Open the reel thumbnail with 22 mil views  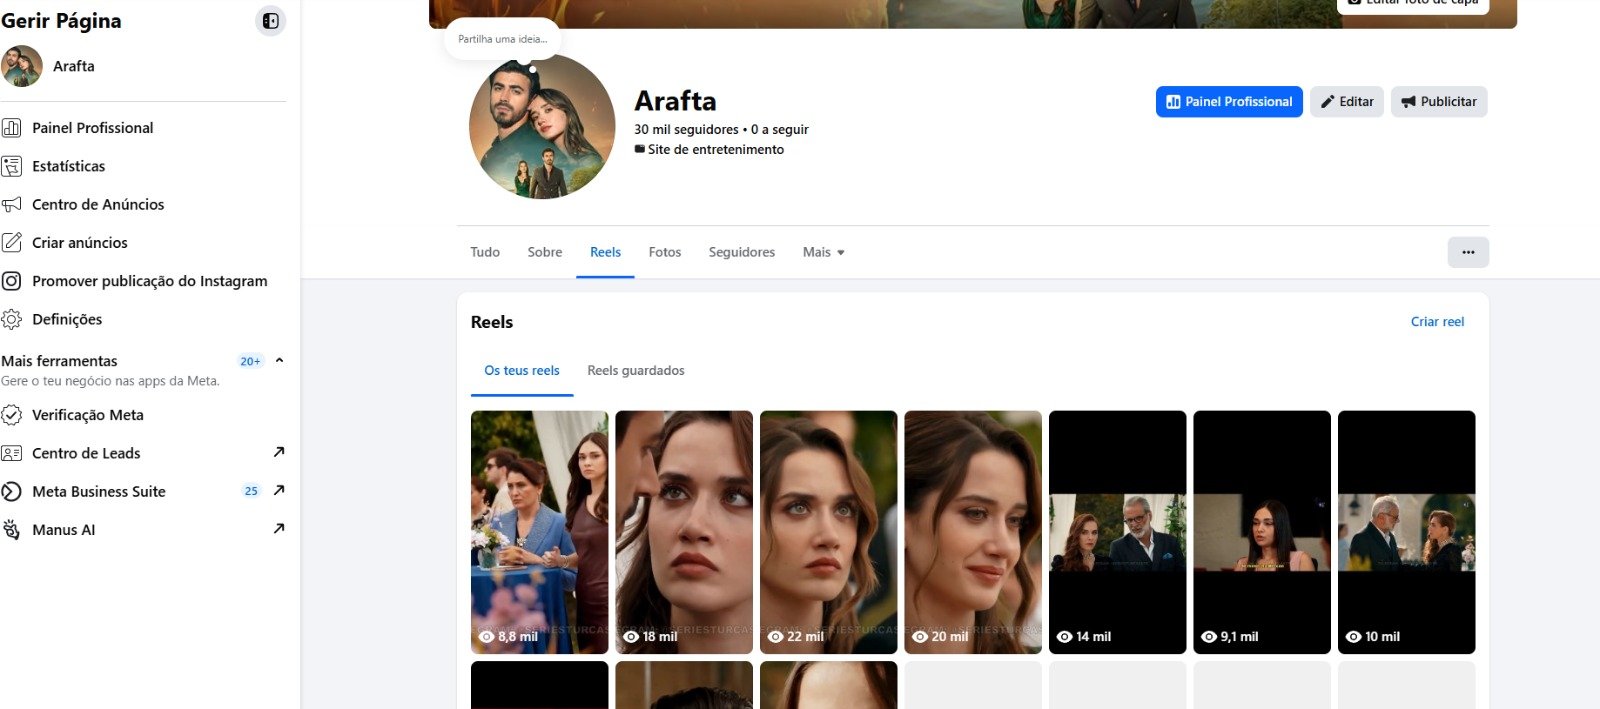(828, 532)
